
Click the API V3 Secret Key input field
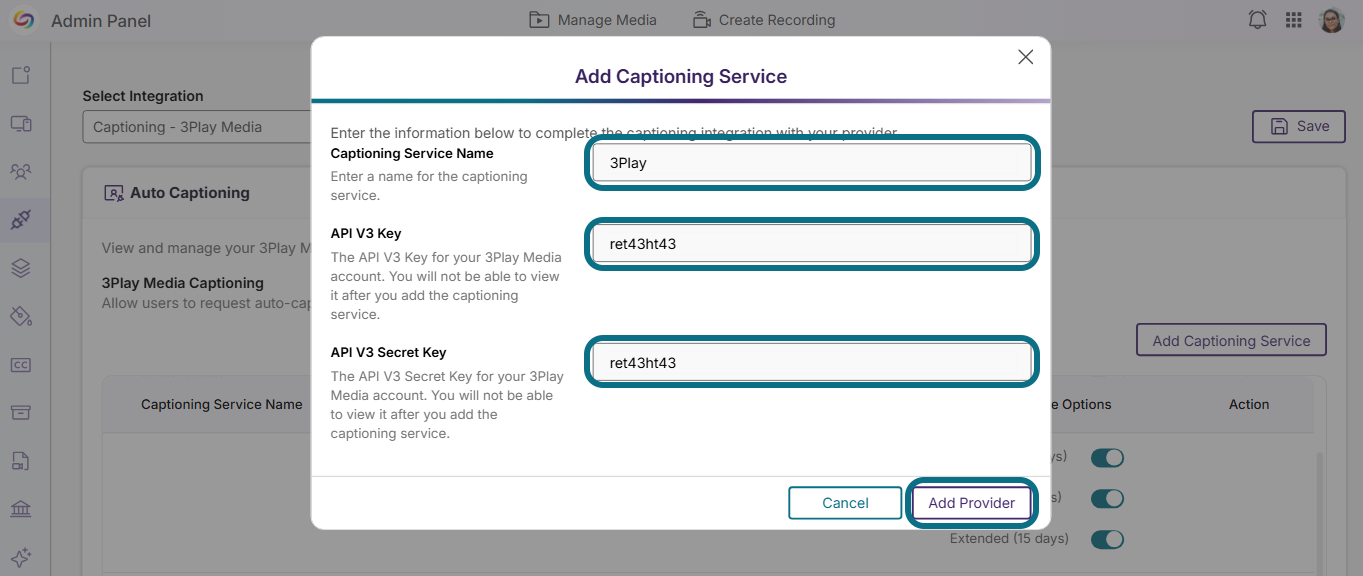click(x=811, y=363)
